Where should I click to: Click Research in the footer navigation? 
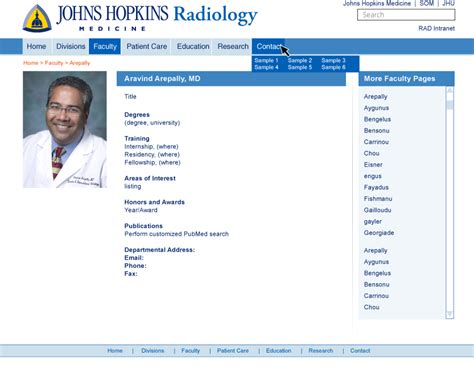click(x=320, y=351)
